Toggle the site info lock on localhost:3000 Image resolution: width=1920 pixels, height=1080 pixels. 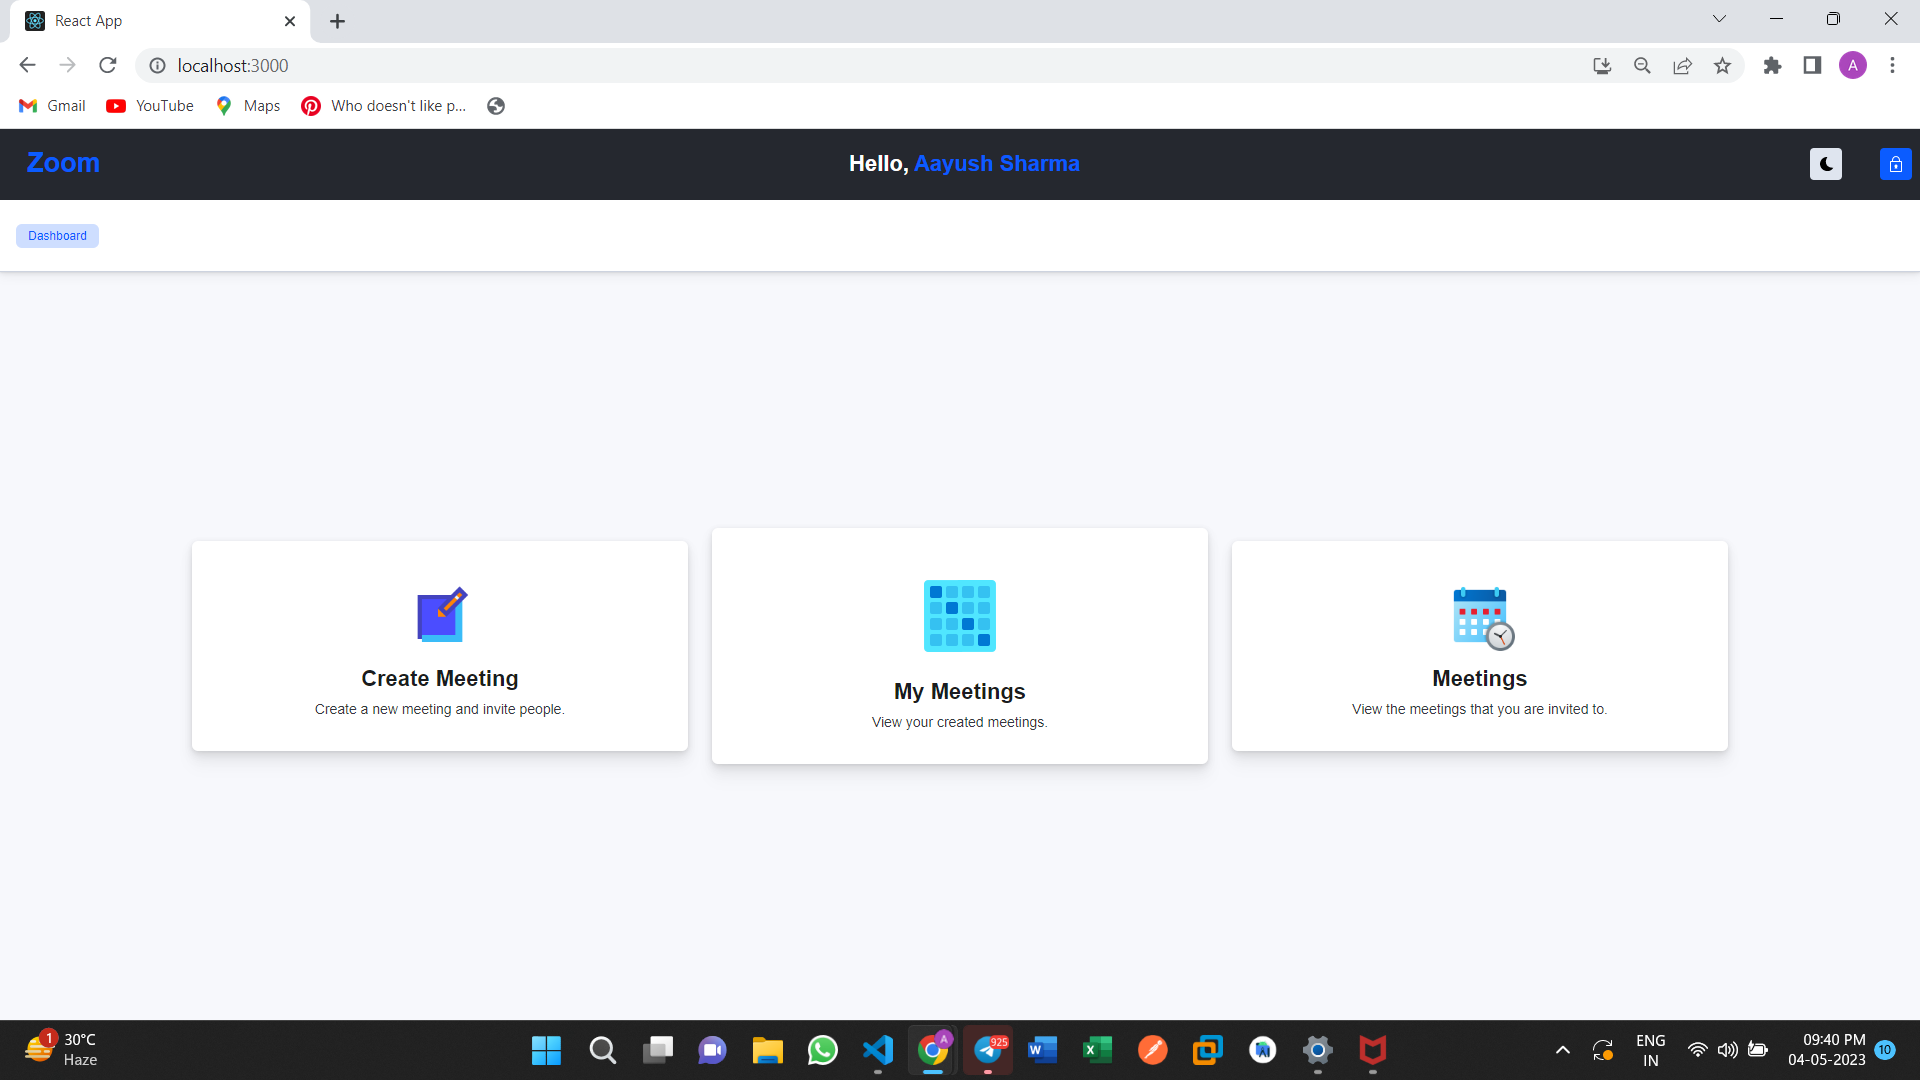[157, 65]
